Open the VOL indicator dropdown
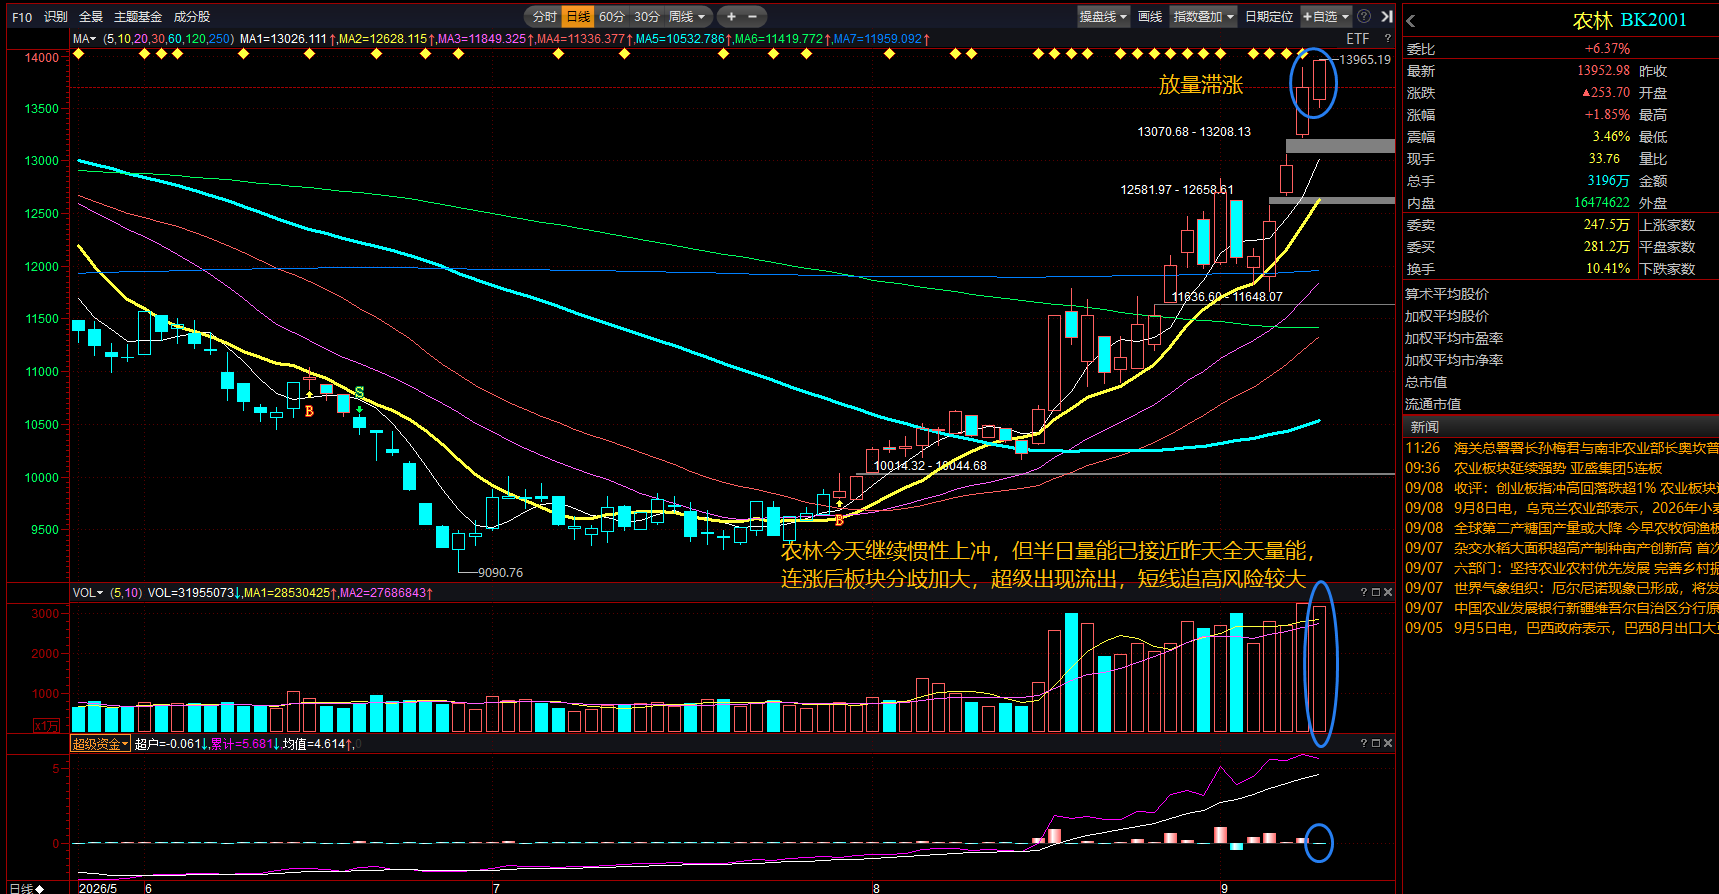 click(88, 593)
